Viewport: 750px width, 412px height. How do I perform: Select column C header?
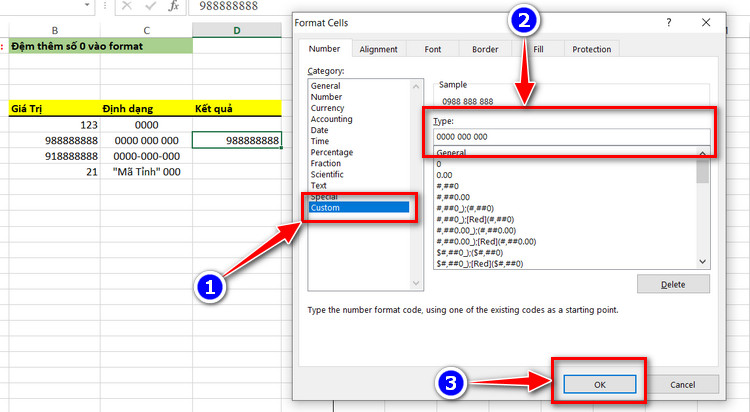pos(146,30)
